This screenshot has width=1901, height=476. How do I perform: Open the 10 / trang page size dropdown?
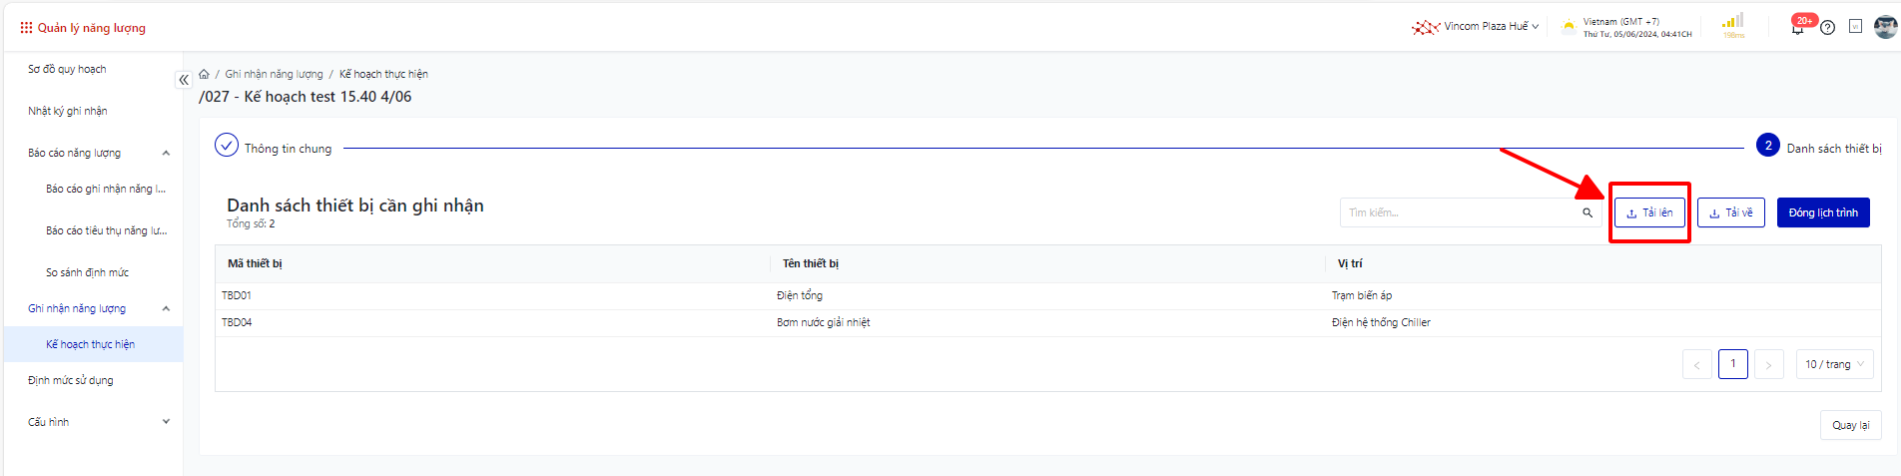(x=1834, y=365)
